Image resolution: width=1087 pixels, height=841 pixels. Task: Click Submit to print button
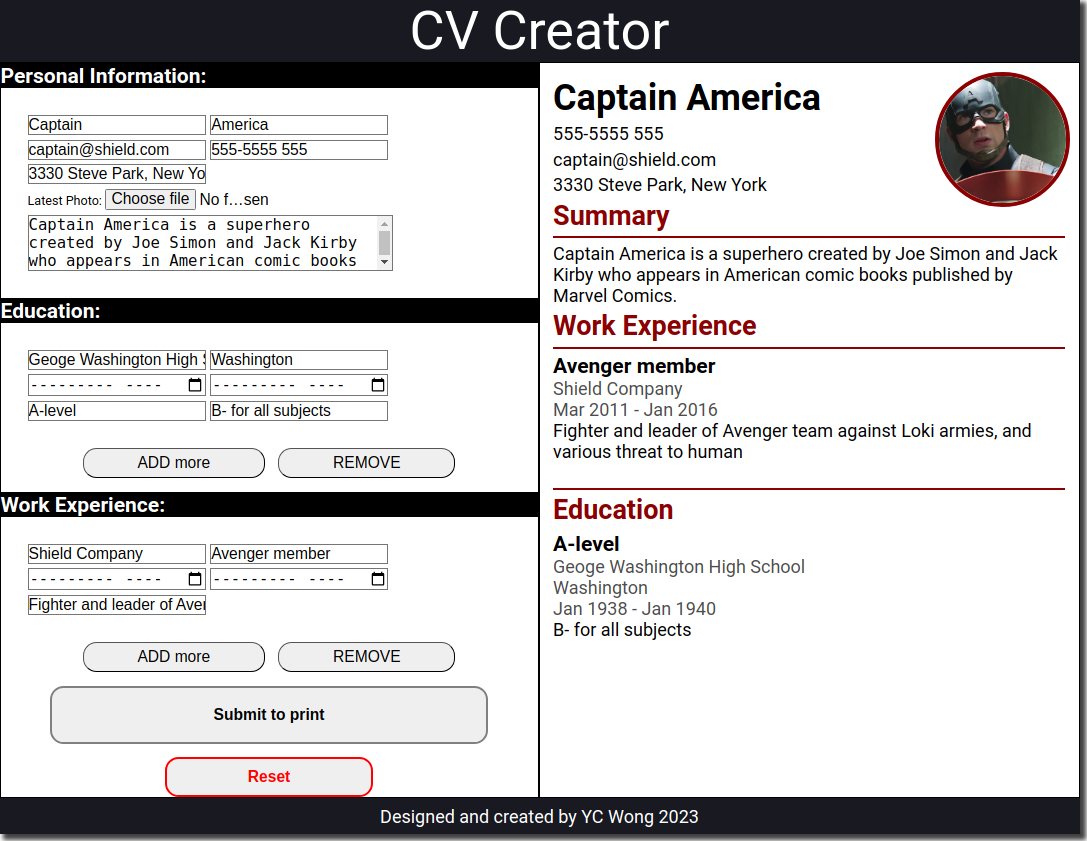(269, 715)
